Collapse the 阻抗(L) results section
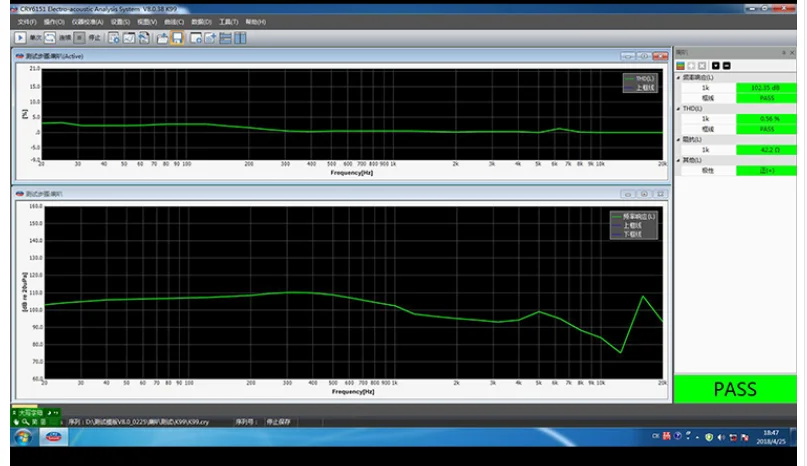 click(678, 139)
